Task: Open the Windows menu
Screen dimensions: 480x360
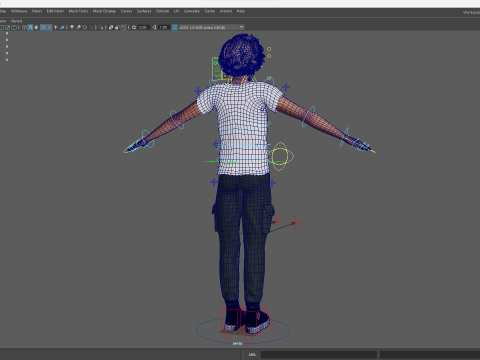Action: [19, 11]
